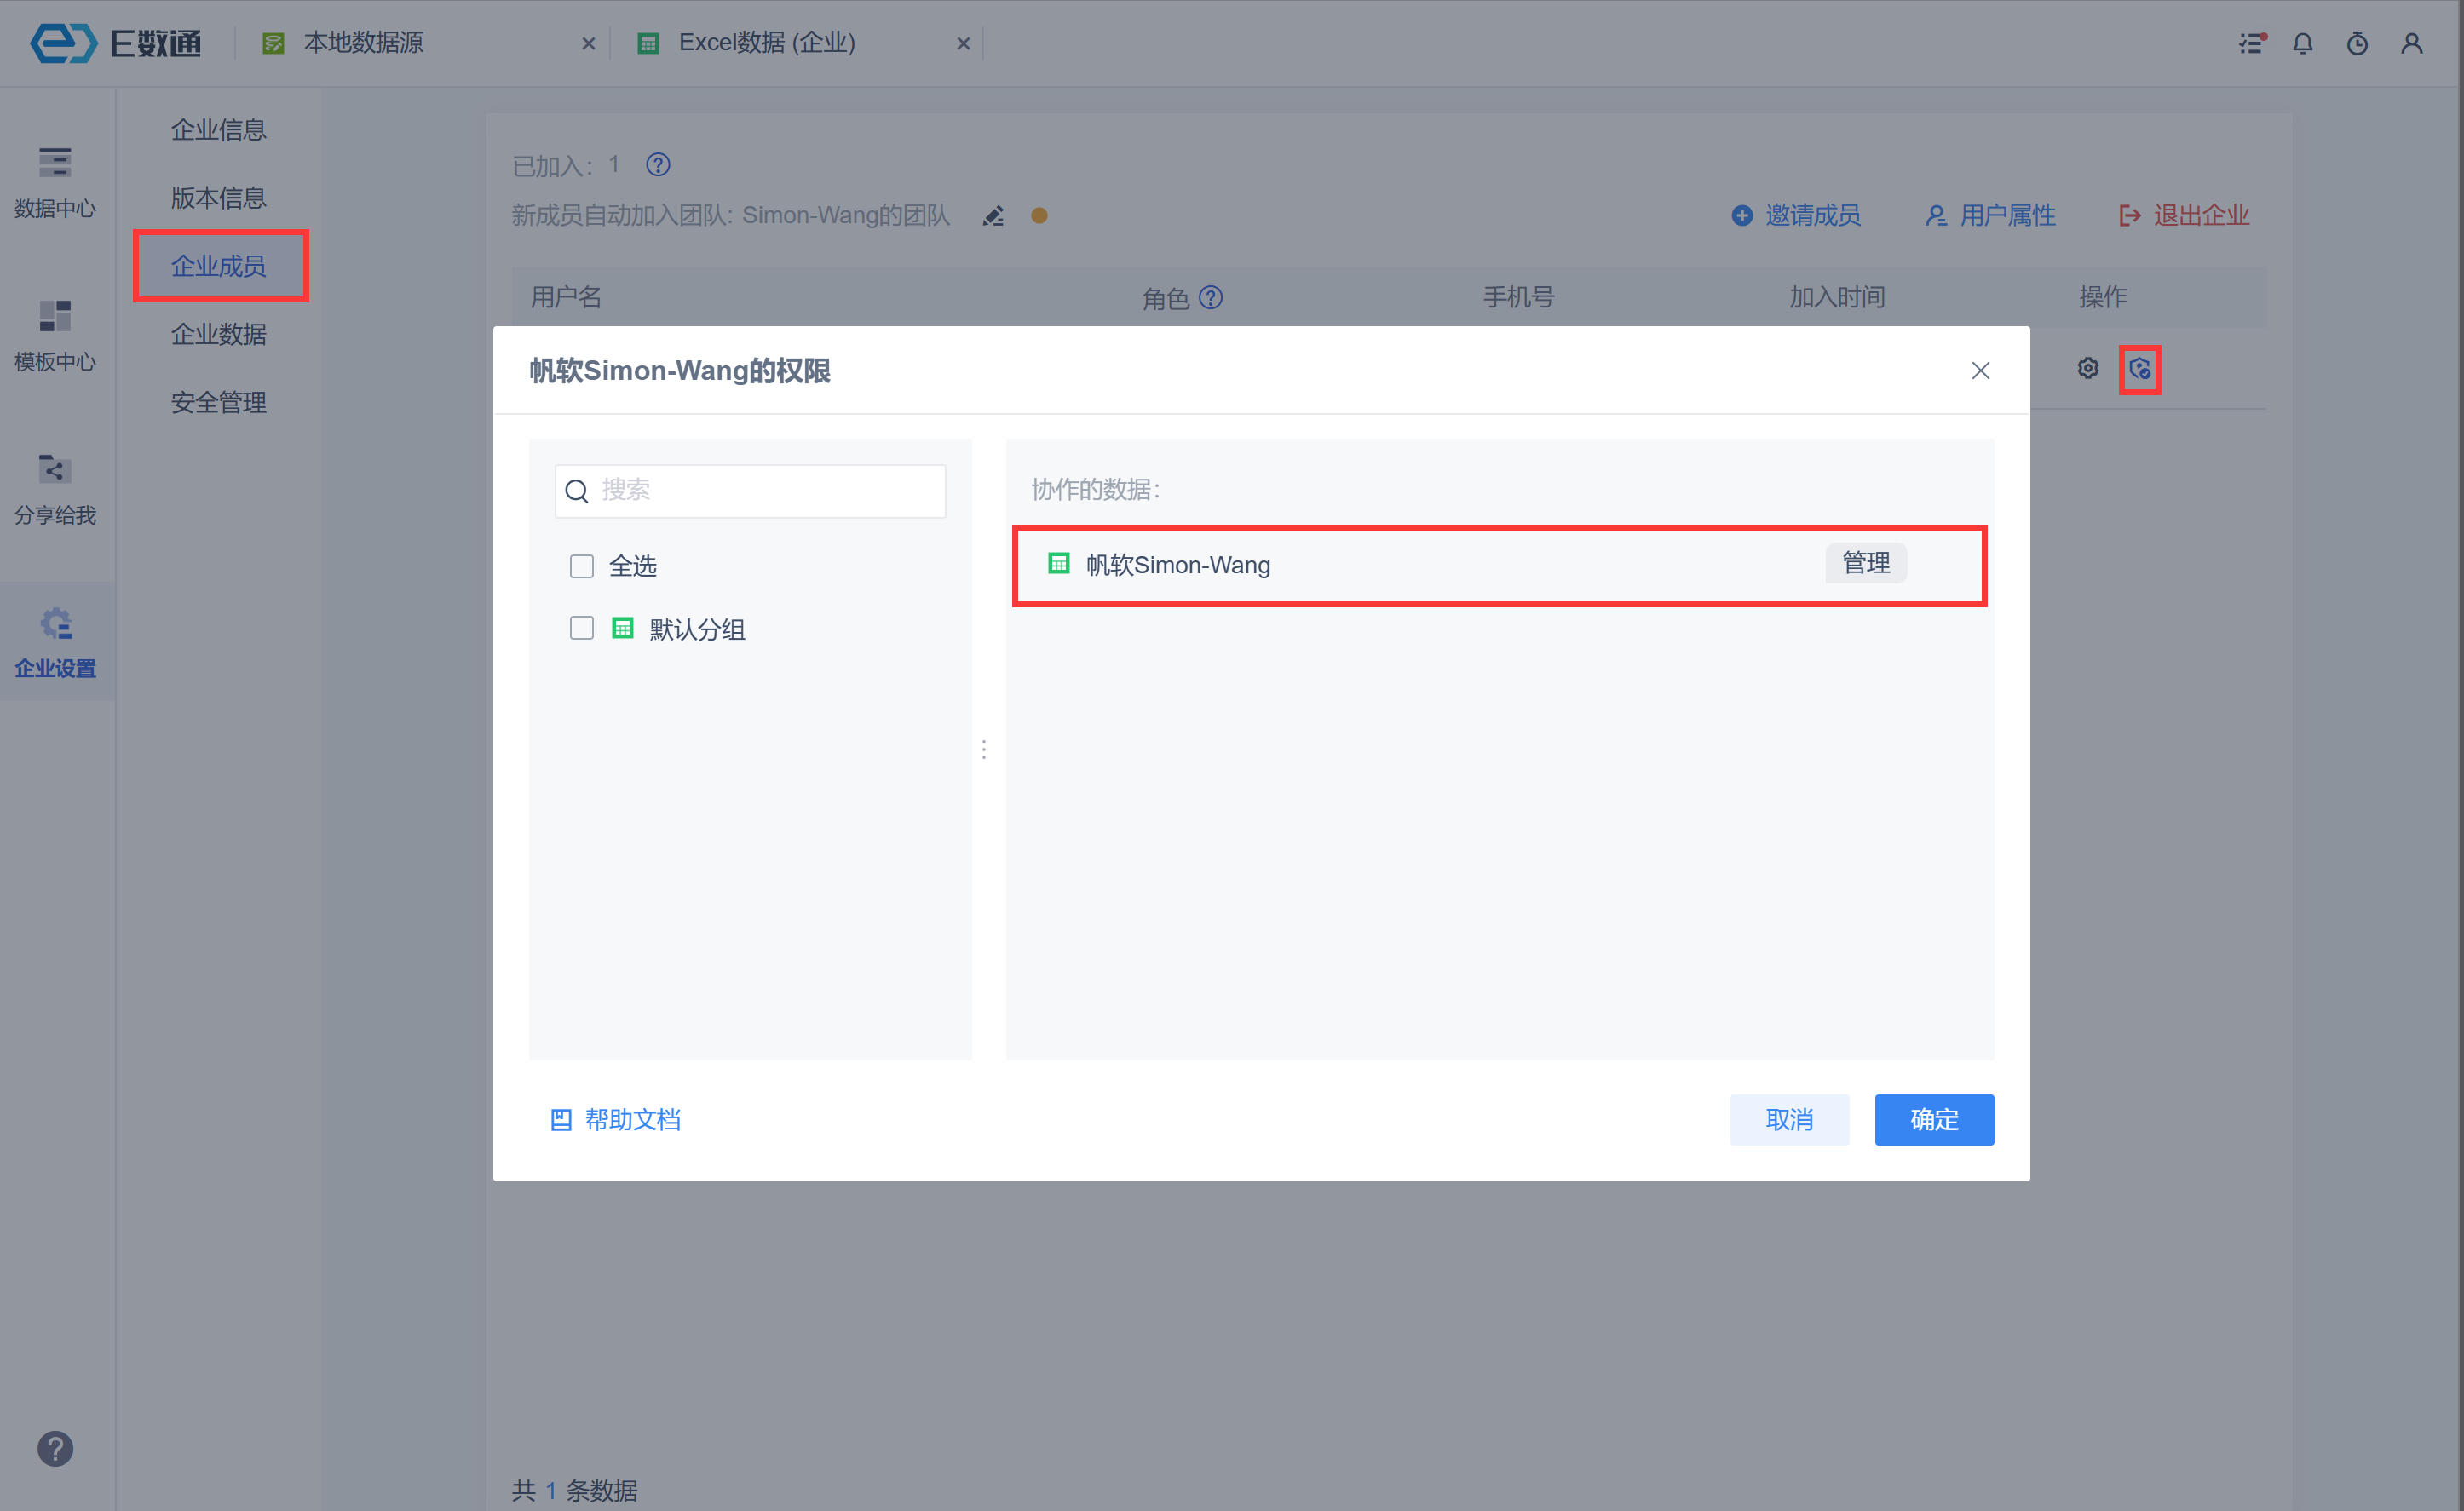This screenshot has width=2464, height=1511.
Task: Open the task list icon in header
Action: click(x=2250, y=43)
